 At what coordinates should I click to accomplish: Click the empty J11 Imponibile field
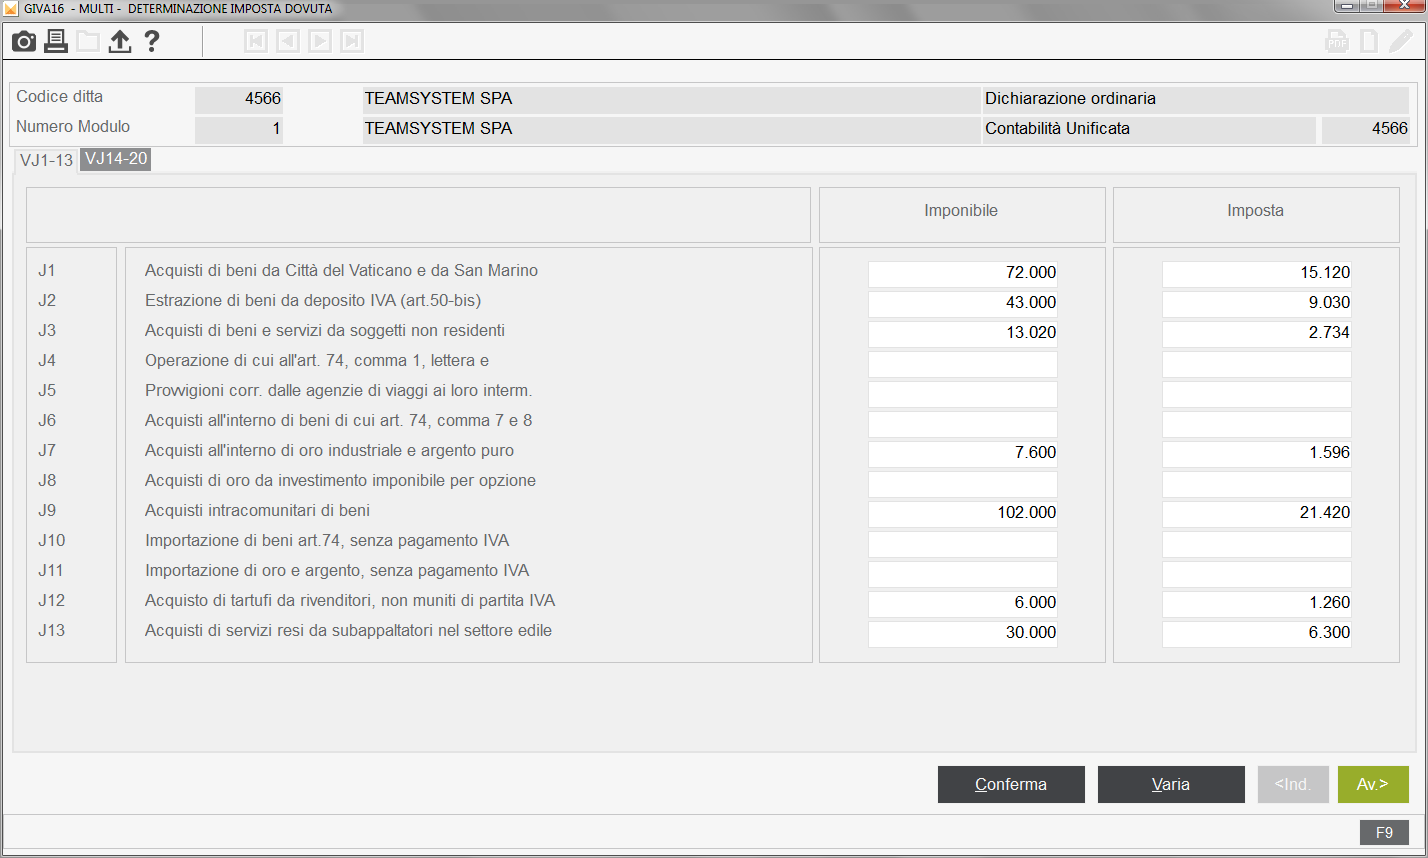(963, 573)
